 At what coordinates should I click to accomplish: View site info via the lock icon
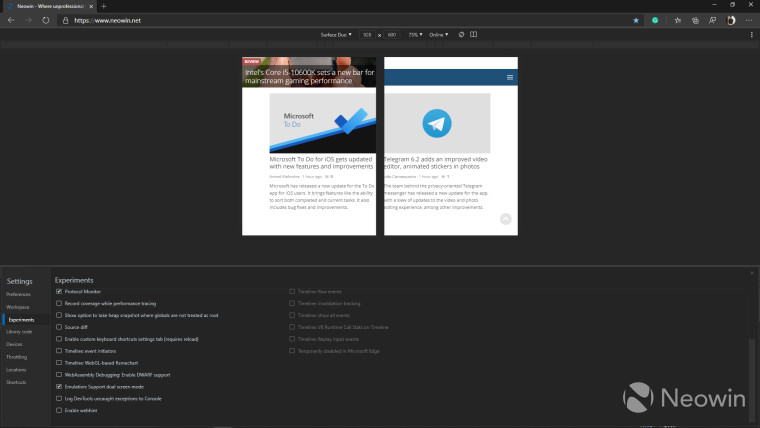coord(65,20)
